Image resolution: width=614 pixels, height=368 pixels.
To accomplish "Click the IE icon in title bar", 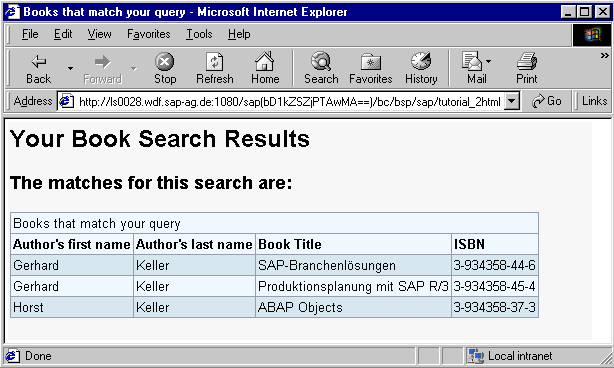I will [12, 12].
